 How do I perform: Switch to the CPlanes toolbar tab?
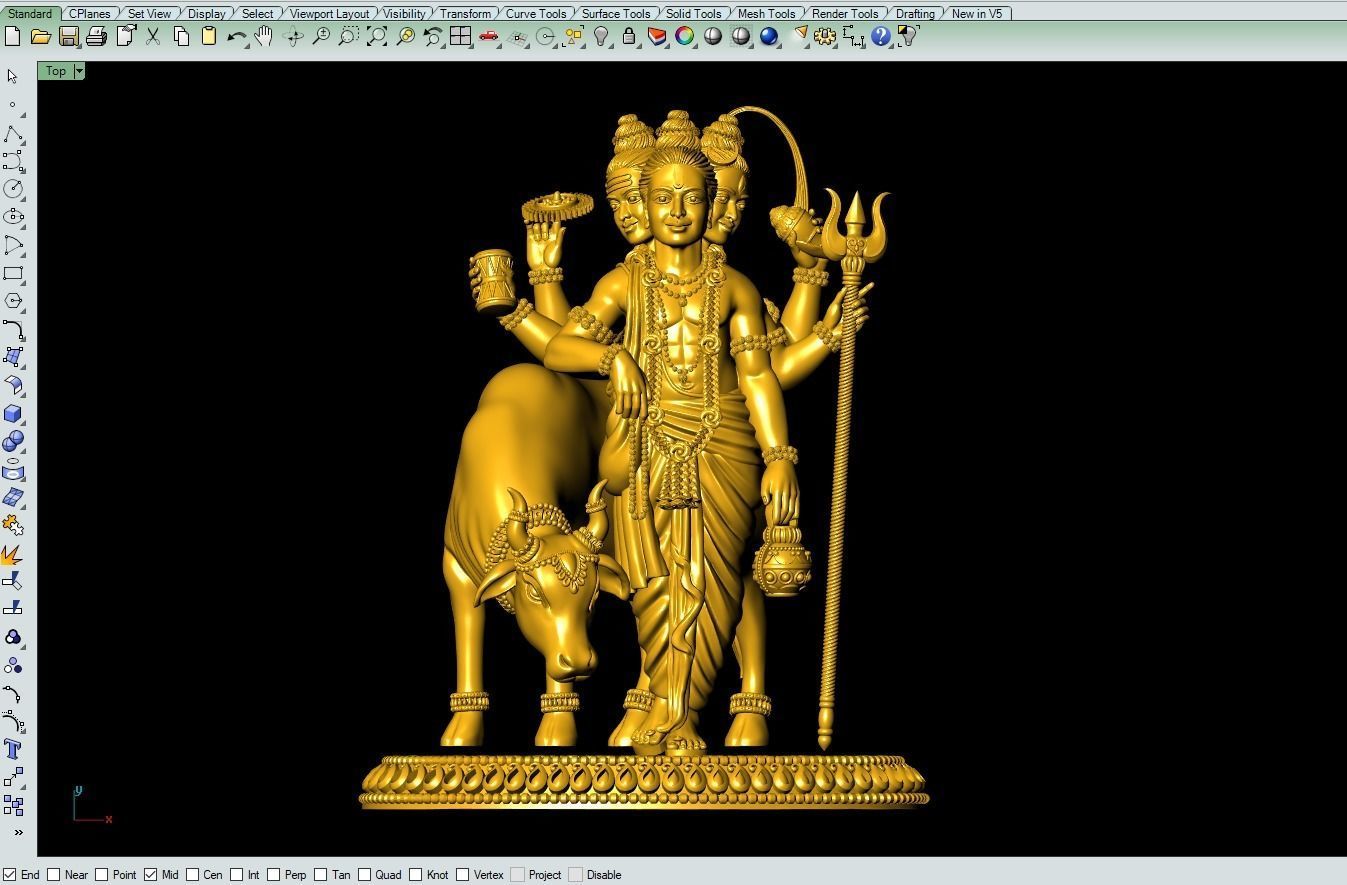(x=90, y=14)
